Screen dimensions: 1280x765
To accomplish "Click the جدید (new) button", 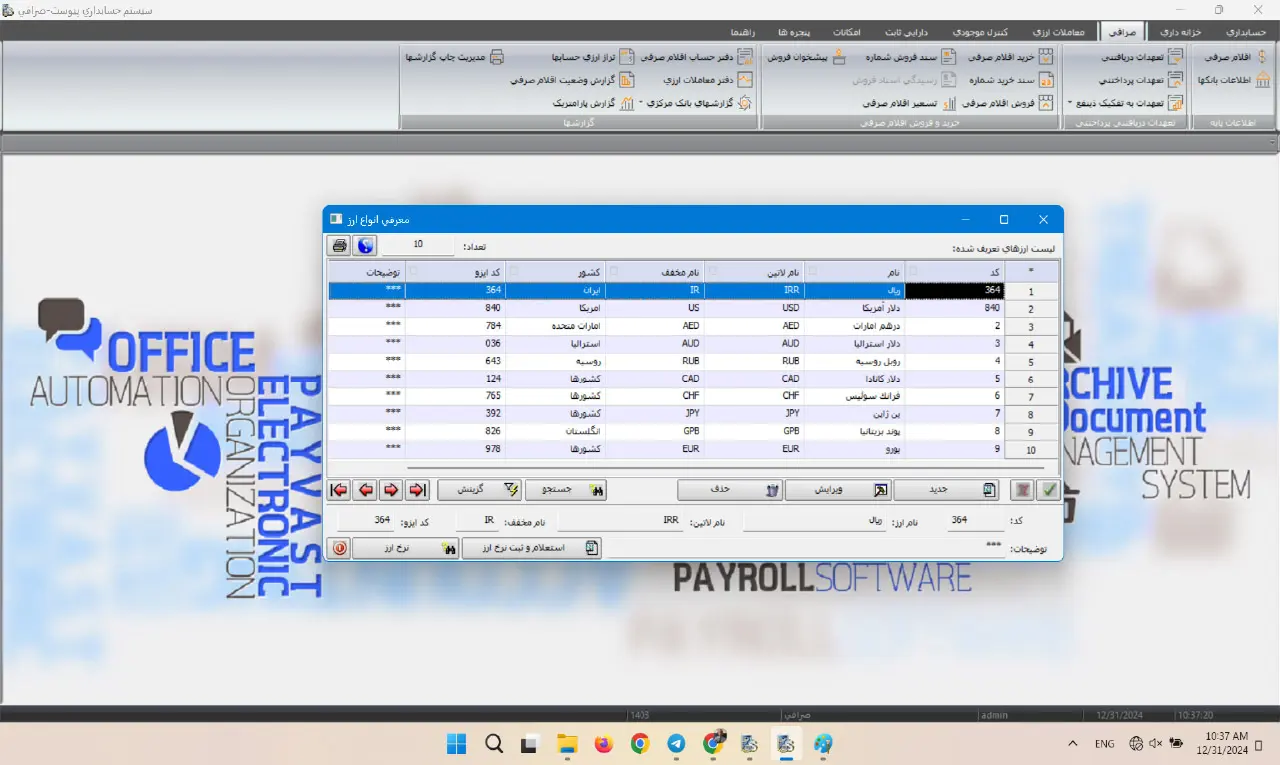I will 946,490.
